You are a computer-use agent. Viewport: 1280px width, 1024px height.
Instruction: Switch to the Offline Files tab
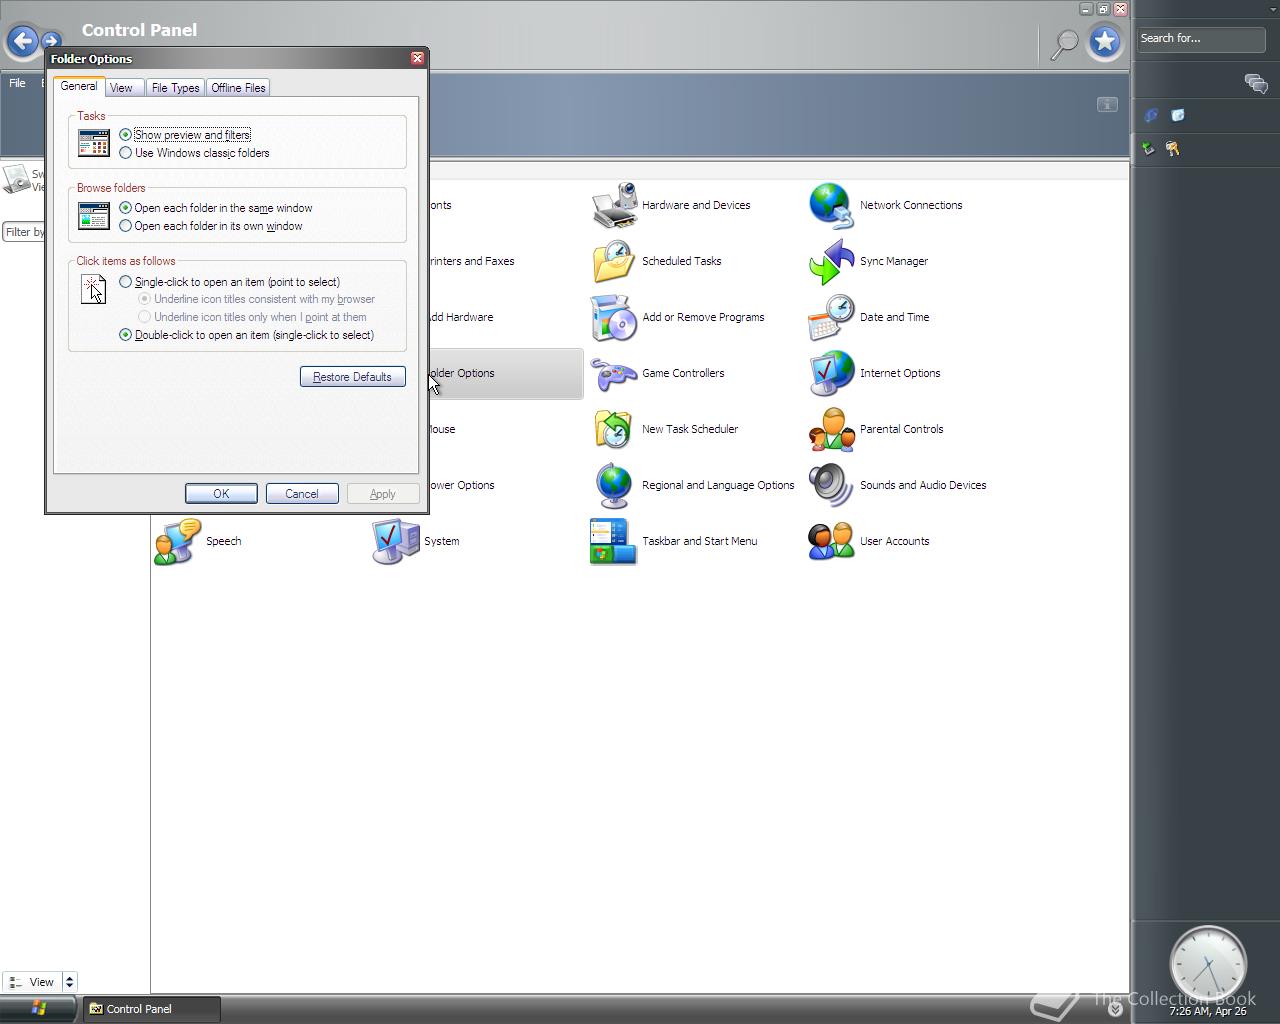coord(238,88)
